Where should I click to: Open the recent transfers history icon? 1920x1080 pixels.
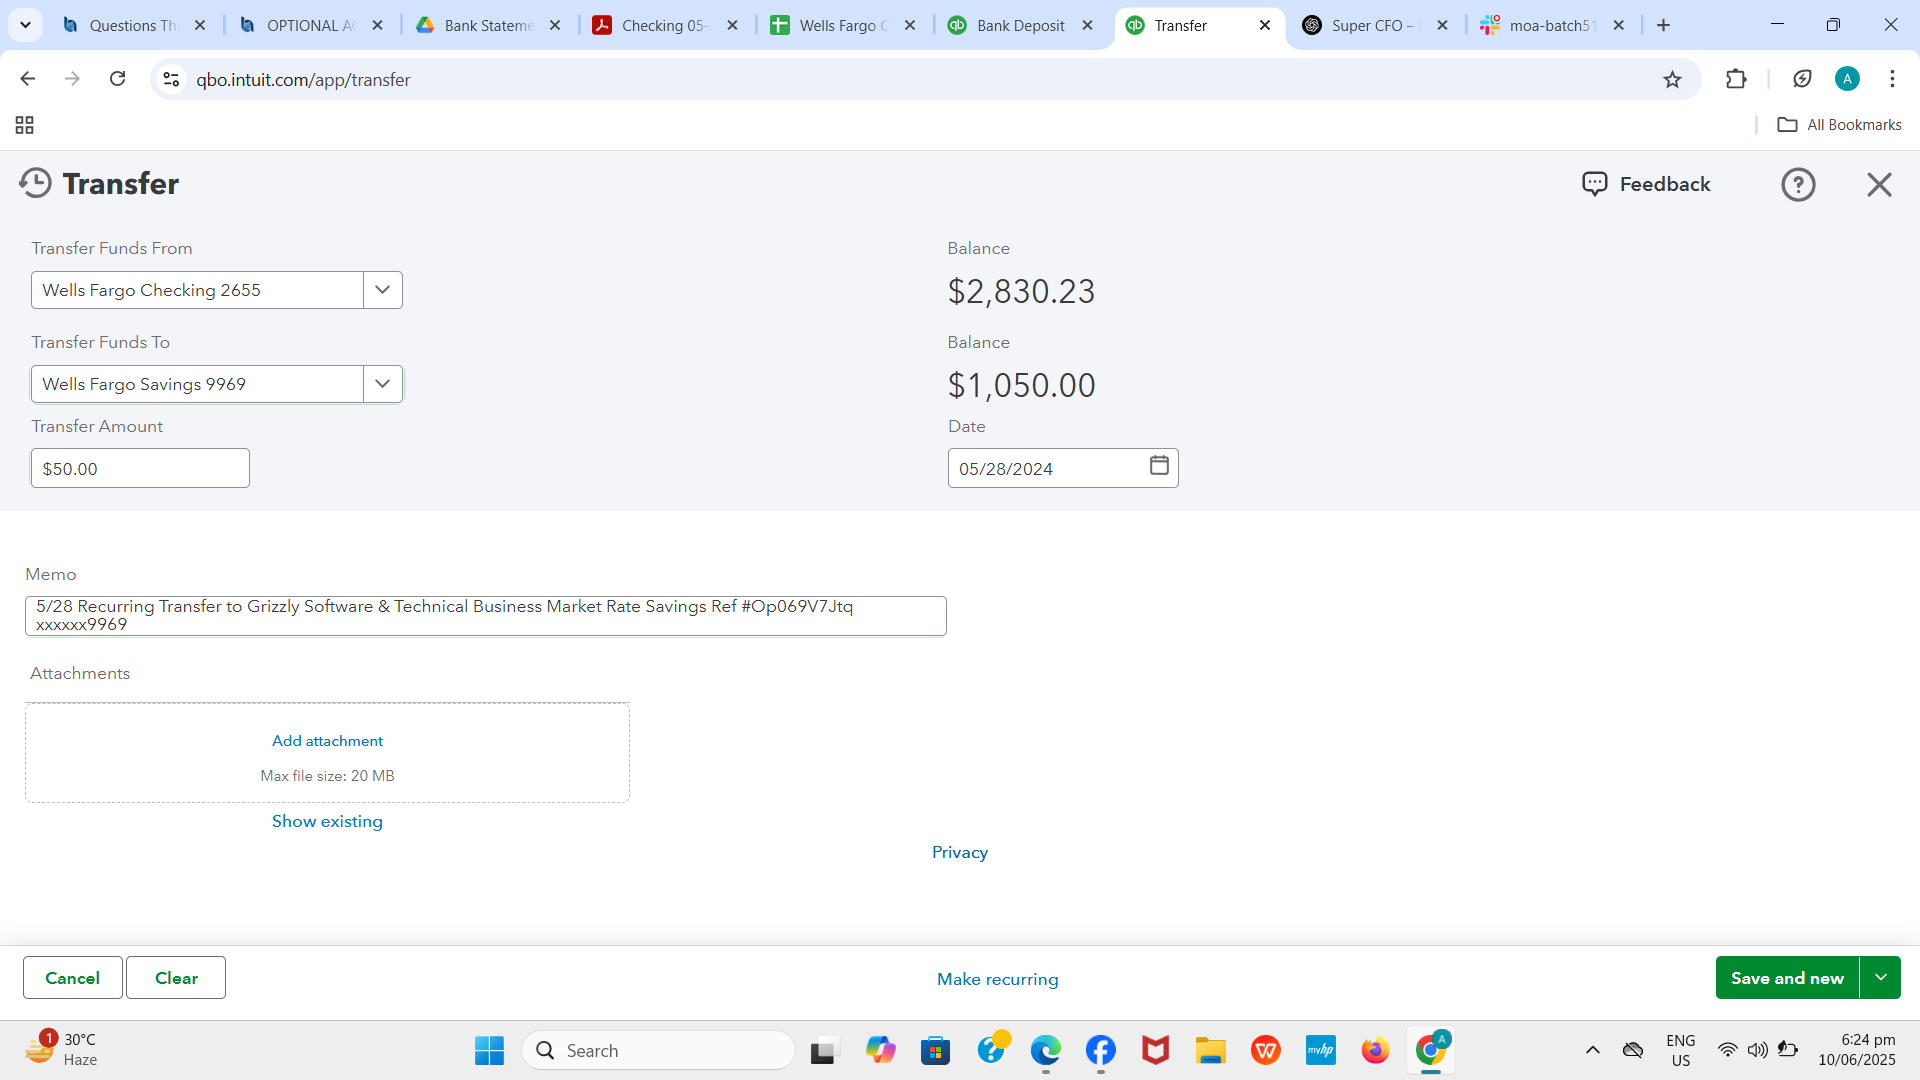[35, 183]
